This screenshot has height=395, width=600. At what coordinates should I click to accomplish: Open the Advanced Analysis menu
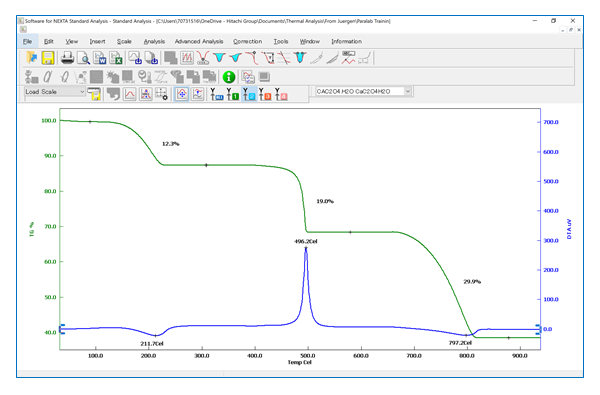[x=199, y=41]
